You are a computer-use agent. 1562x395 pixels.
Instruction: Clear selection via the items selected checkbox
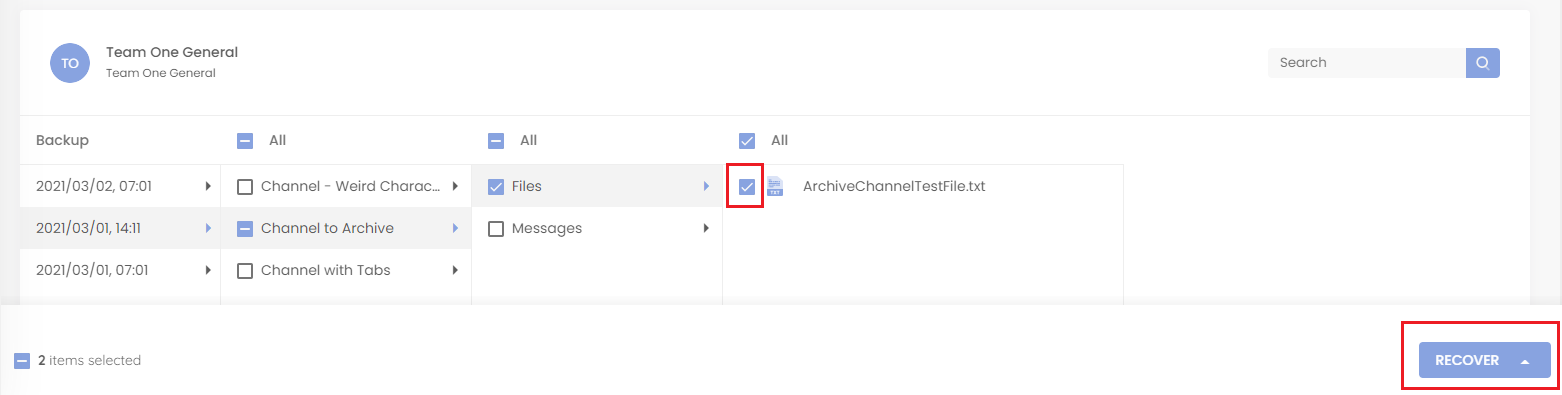[x=22, y=361]
